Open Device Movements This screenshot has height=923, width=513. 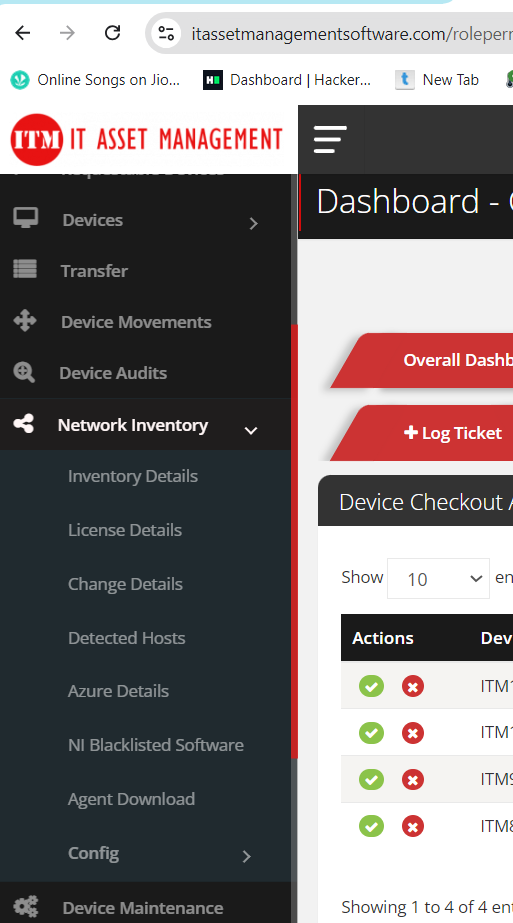point(136,322)
